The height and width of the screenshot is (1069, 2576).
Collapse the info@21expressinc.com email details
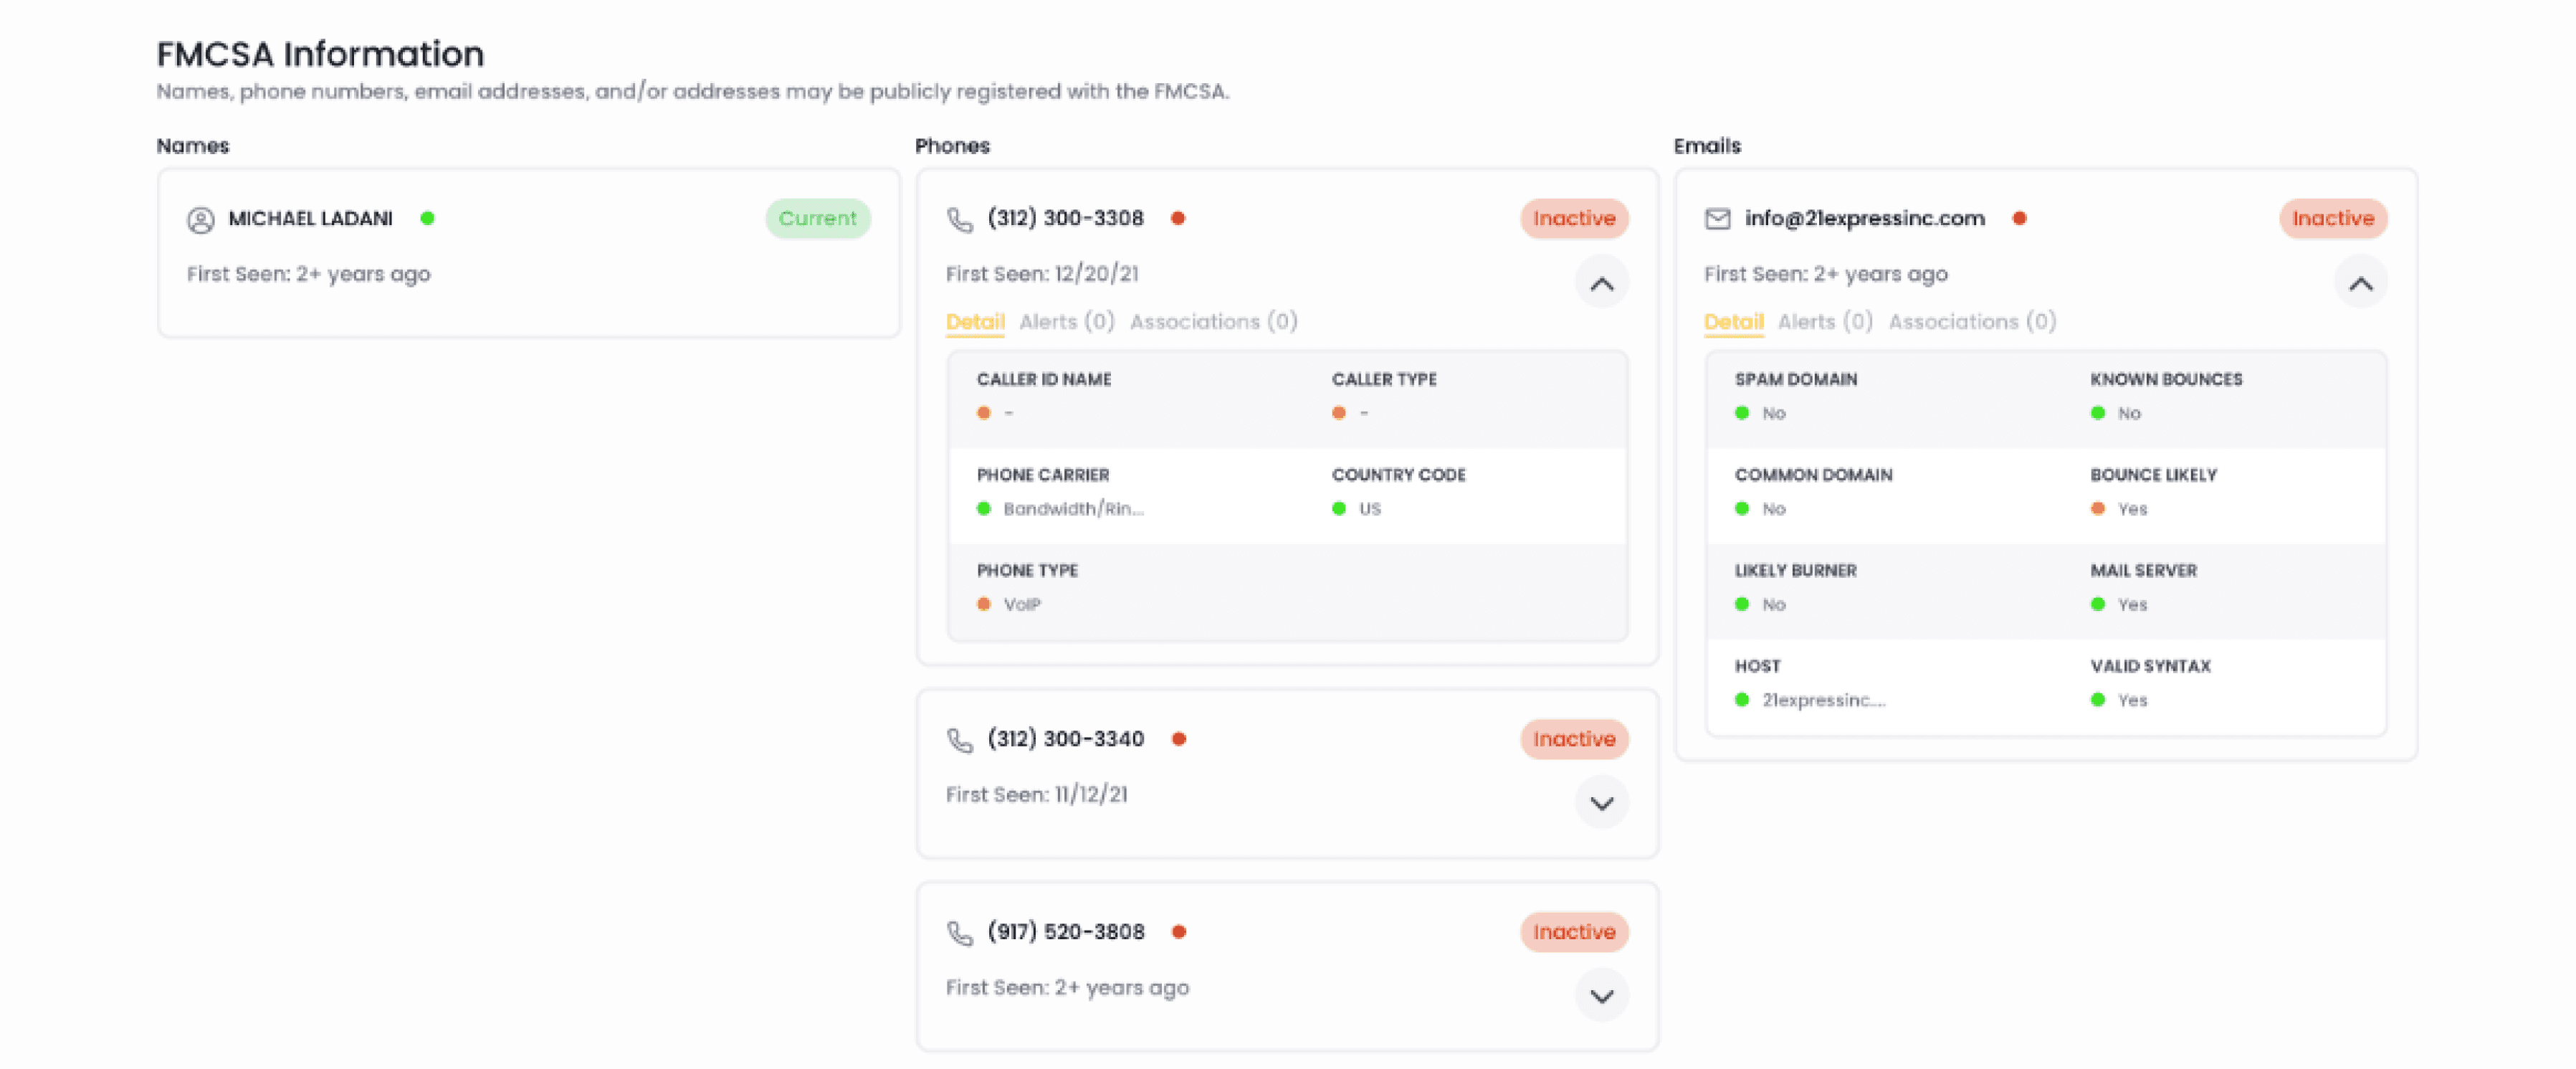click(x=2360, y=284)
